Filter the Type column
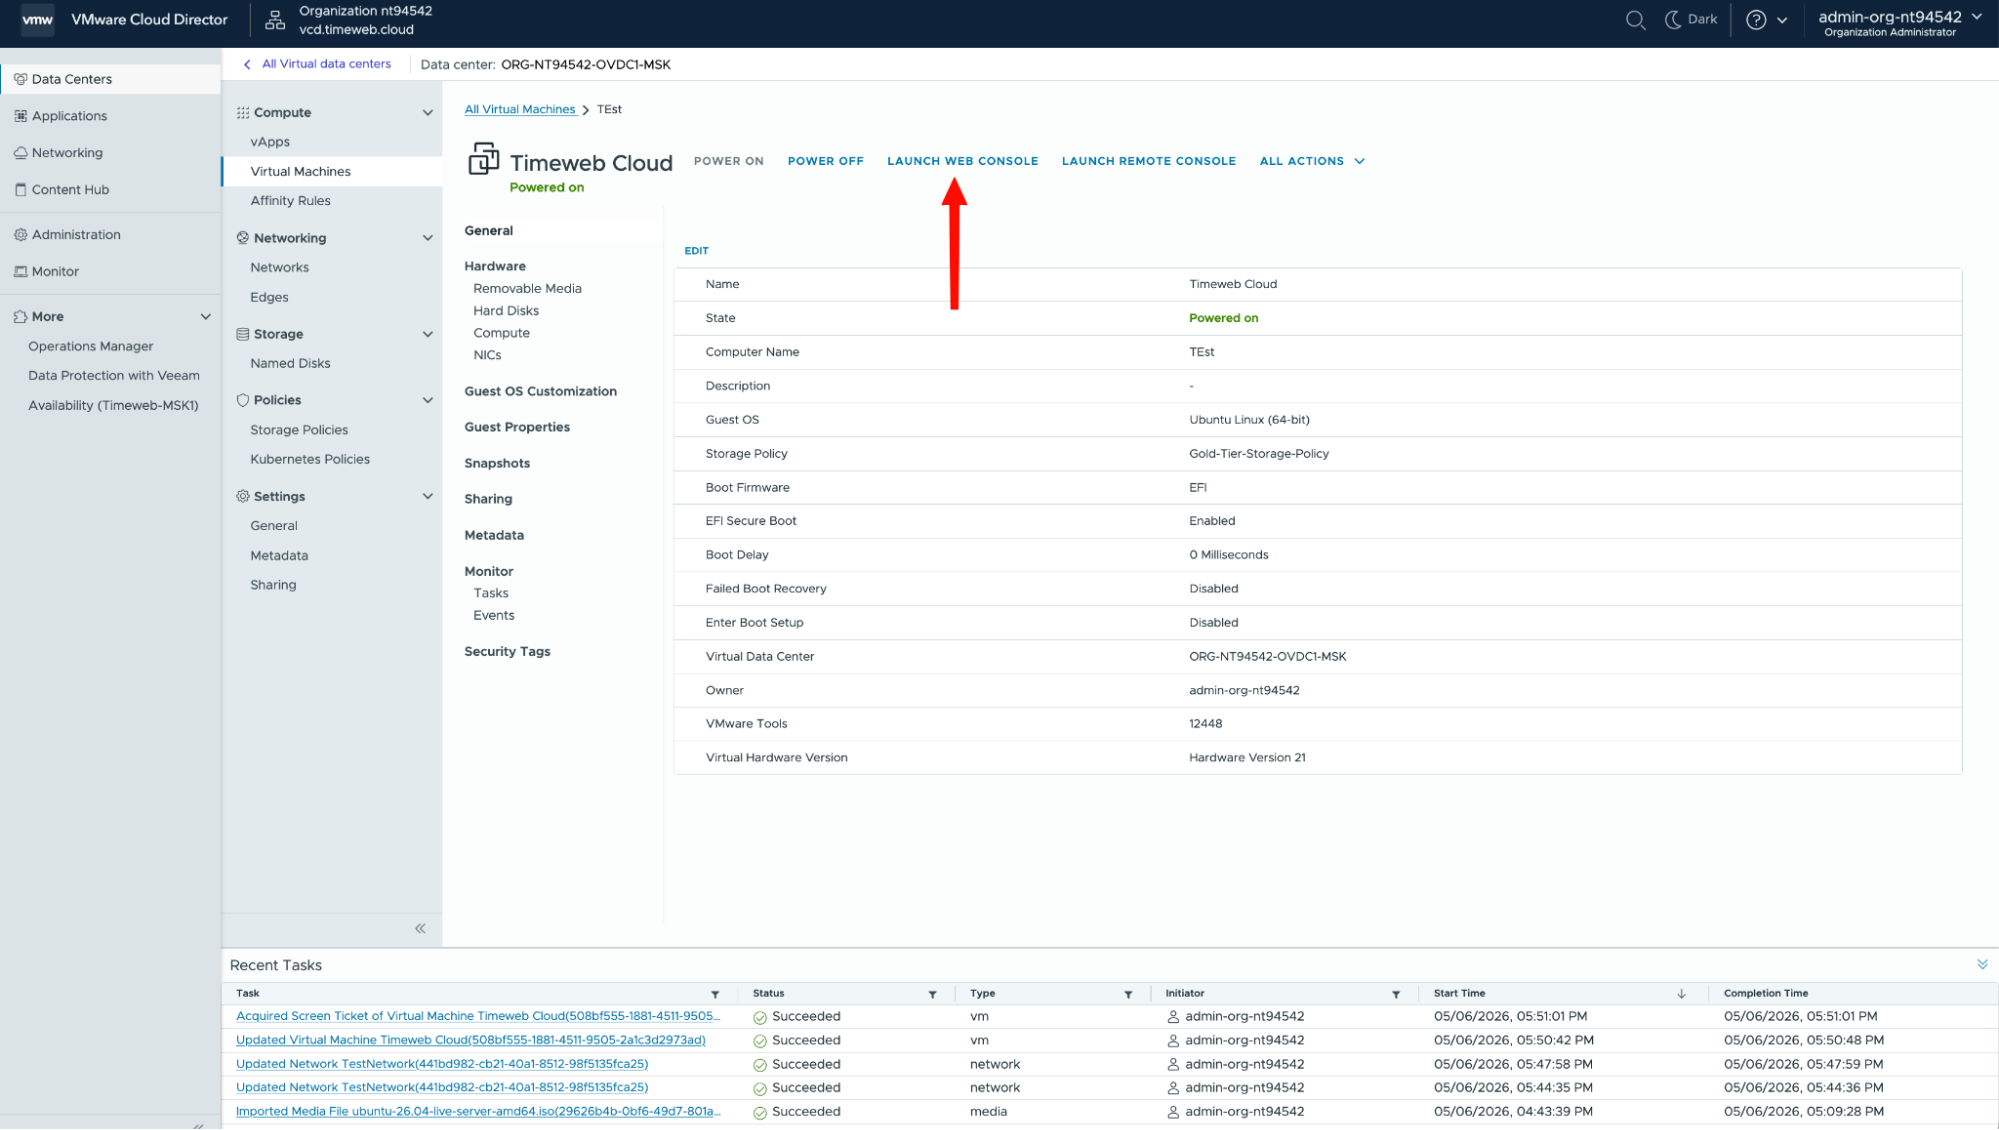Image resolution: width=1999 pixels, height=1130 pixels. (1128, 994)
